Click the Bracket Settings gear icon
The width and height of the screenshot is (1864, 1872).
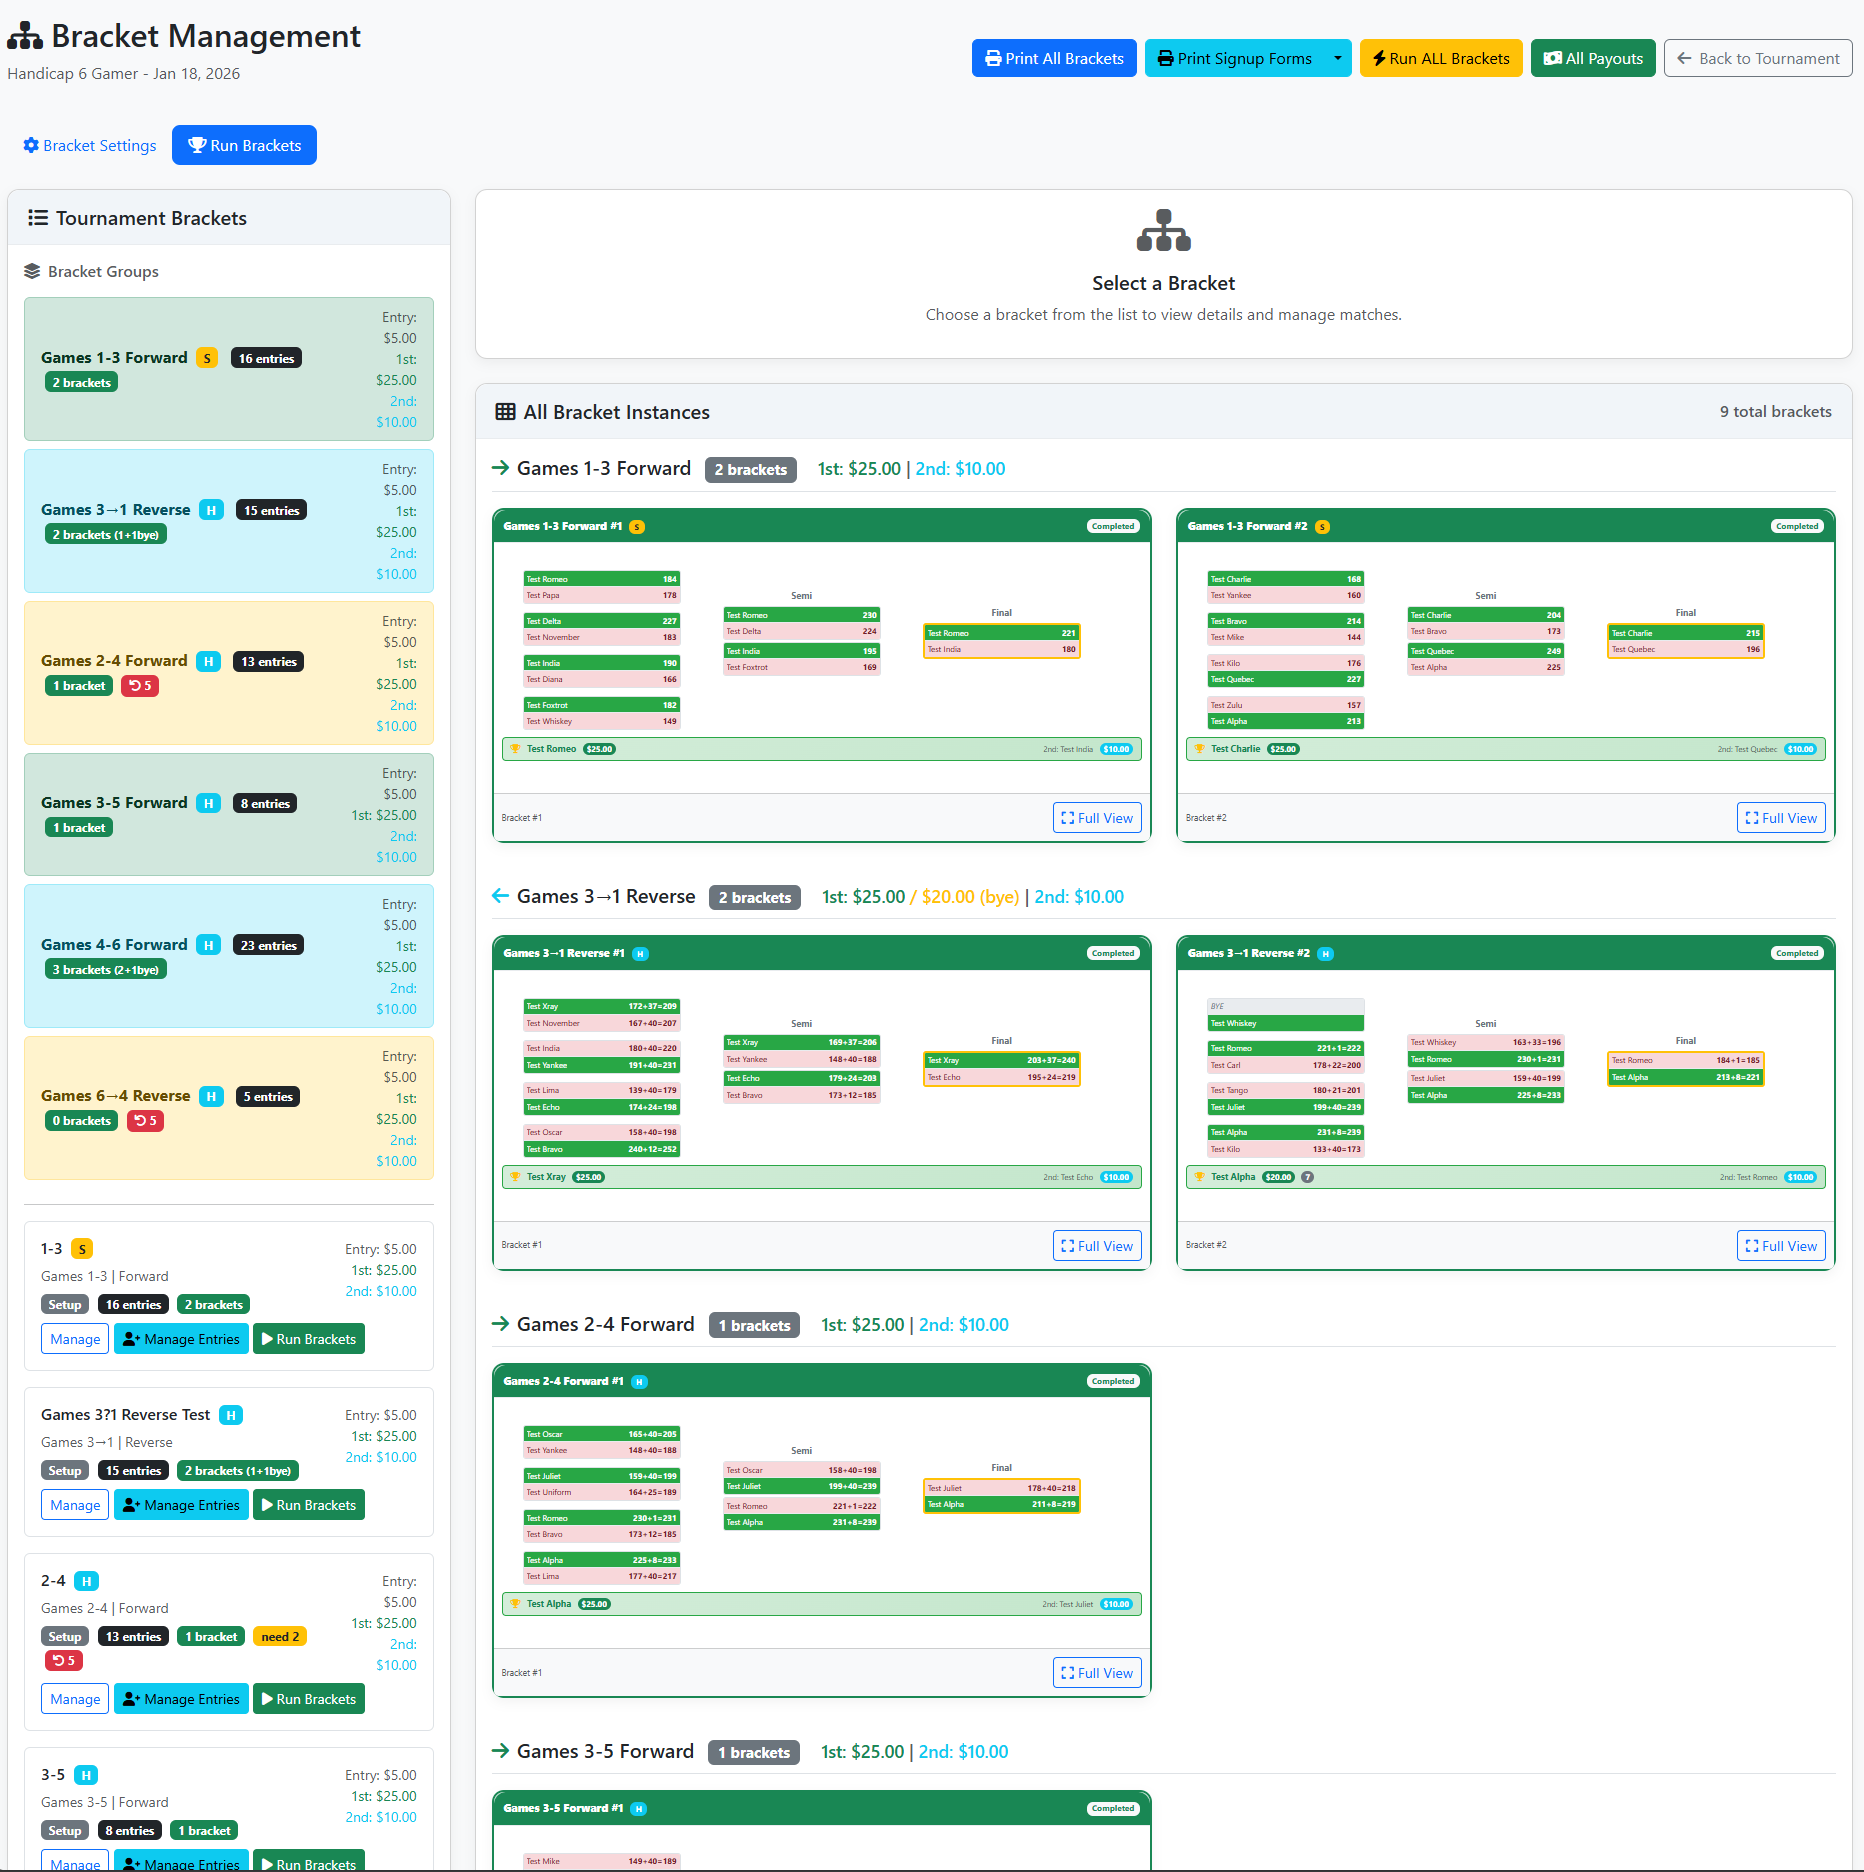pos(31,145)
